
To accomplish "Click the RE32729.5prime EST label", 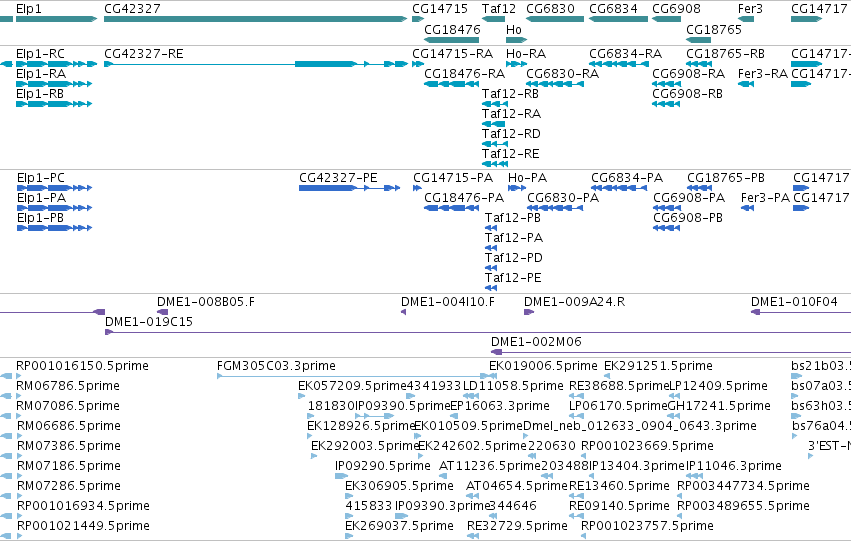I will [x=517, y=526].
